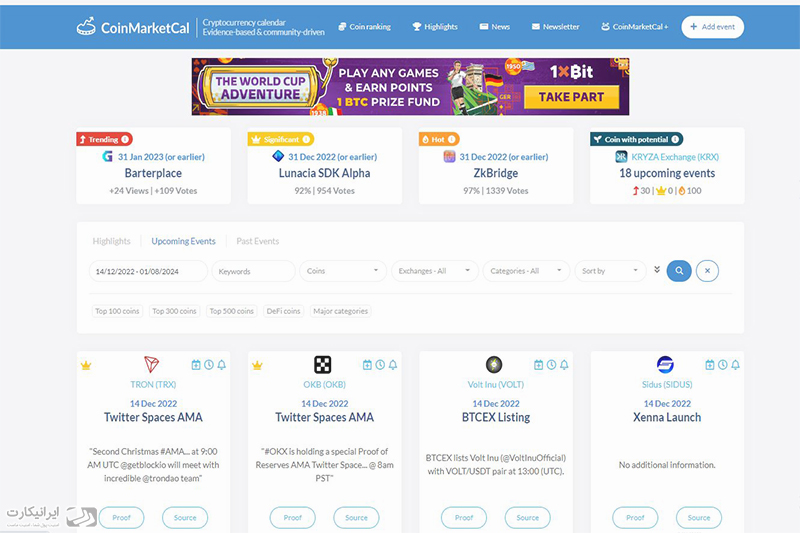Screen dimensions: 800x533
Task: Switch to Past Events tab
Action: 258,241
